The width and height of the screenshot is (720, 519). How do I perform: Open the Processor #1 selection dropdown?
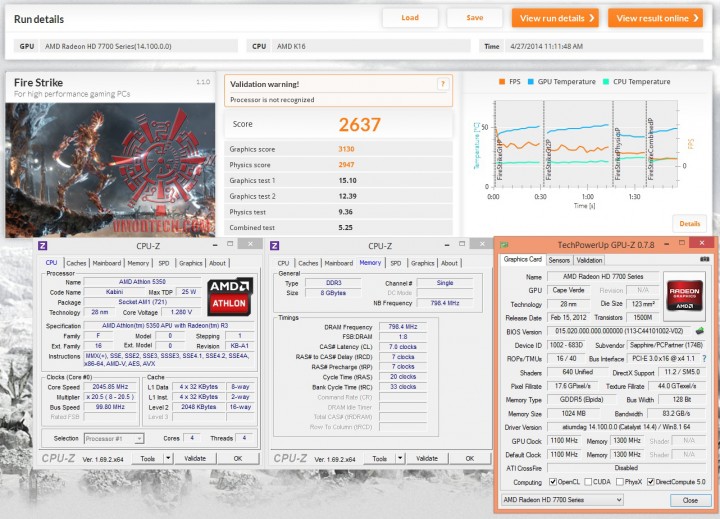[114, 439]
